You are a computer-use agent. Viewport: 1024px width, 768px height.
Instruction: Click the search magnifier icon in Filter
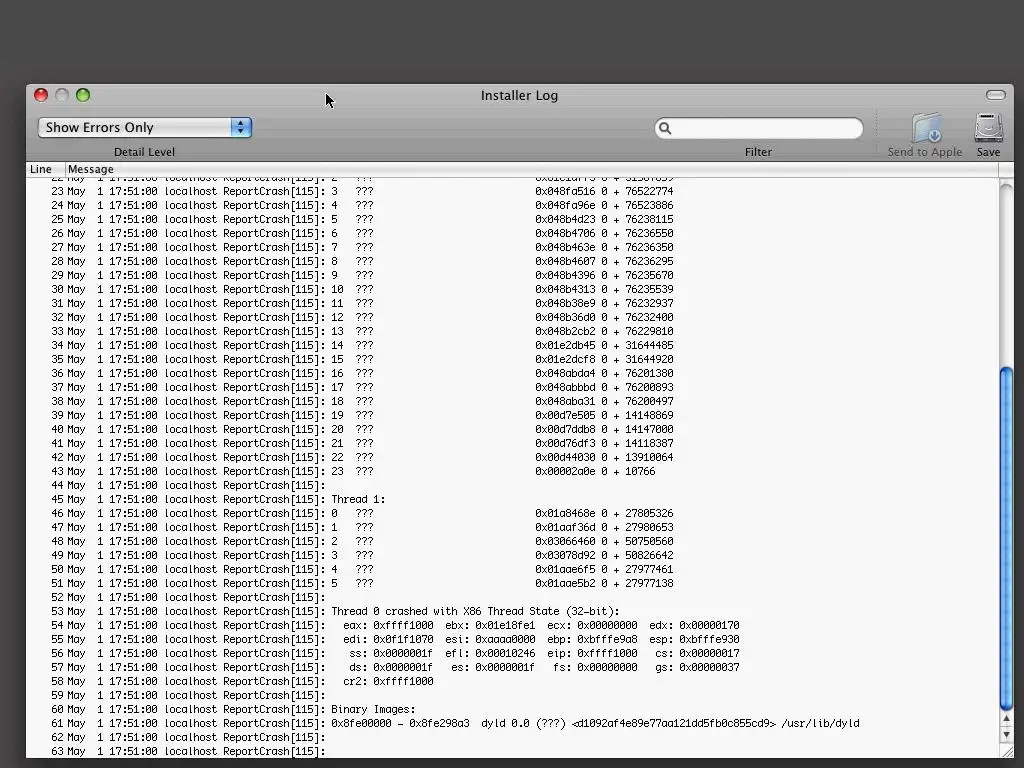[665, 128]
